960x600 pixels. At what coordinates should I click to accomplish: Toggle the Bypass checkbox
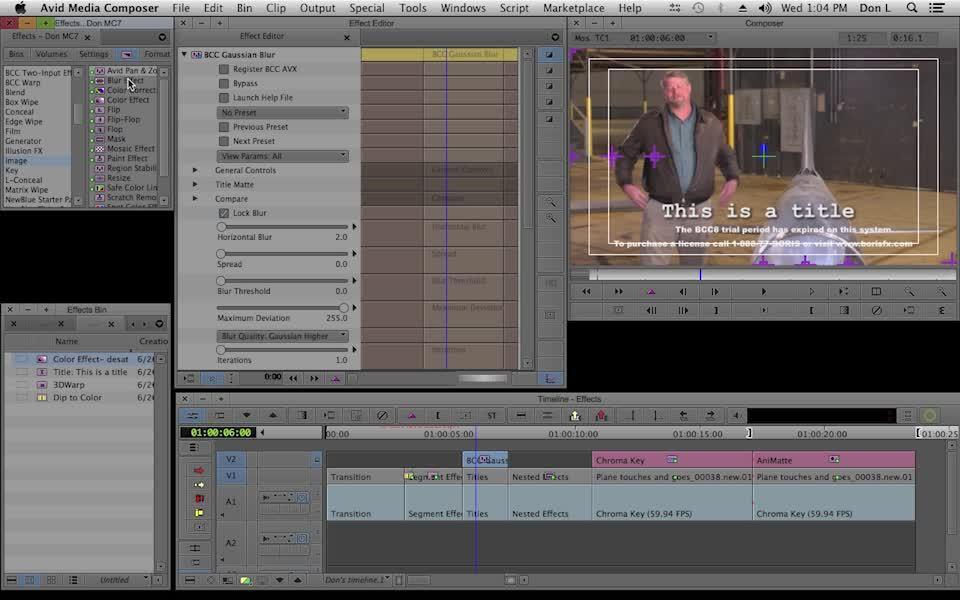pyautogui.click(x=224, y=83)
